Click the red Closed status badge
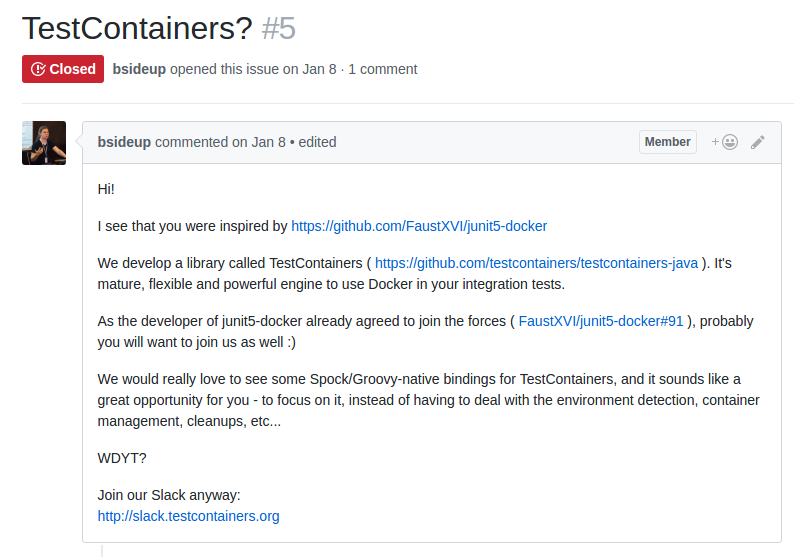The width and height of the screenshot is (794, 557). (63, 69)
